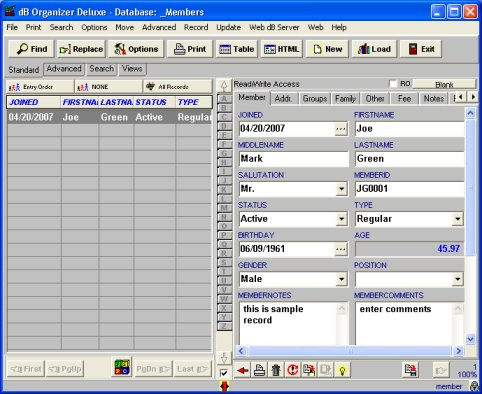
Task: Click the NONE secondary sort button
Action: click(108, 87)
